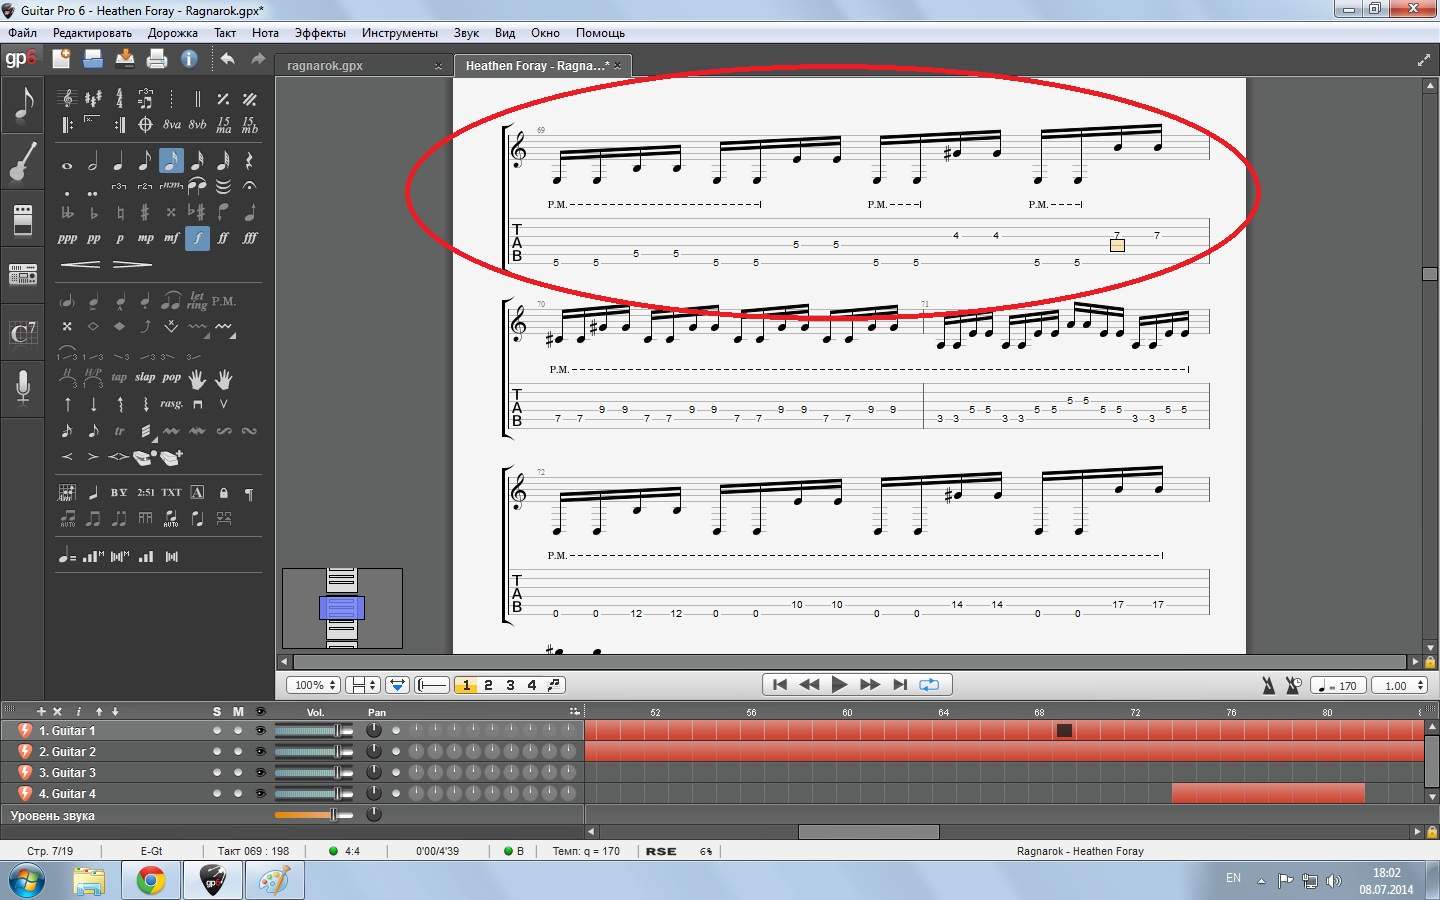Toggle visibility of Guitar 4 track
1440x900 pixels.
[260, 794]
